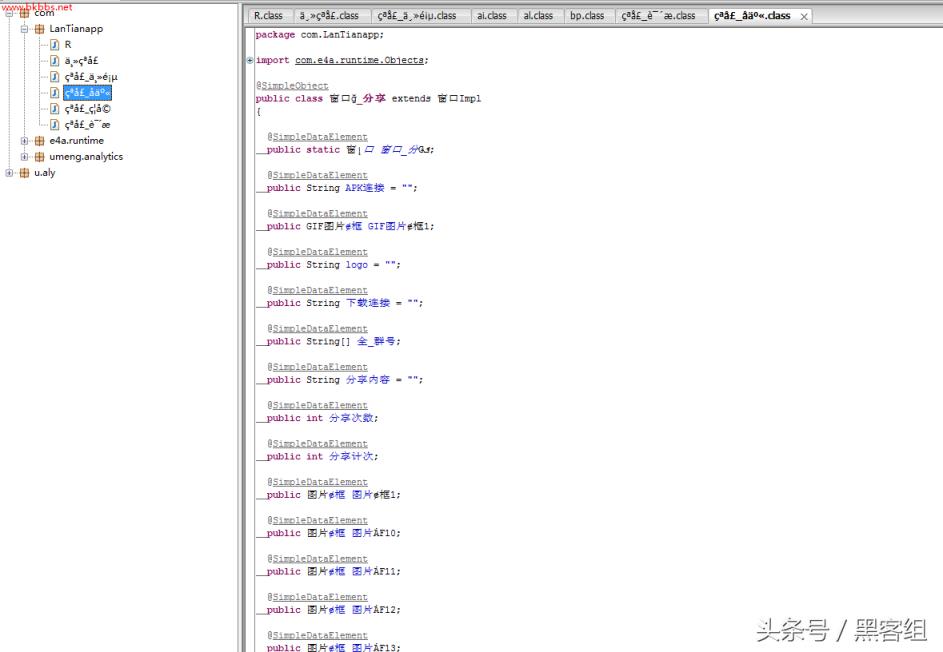Open the al.class tab
This screenshot has height=652, width=943.
538,16
